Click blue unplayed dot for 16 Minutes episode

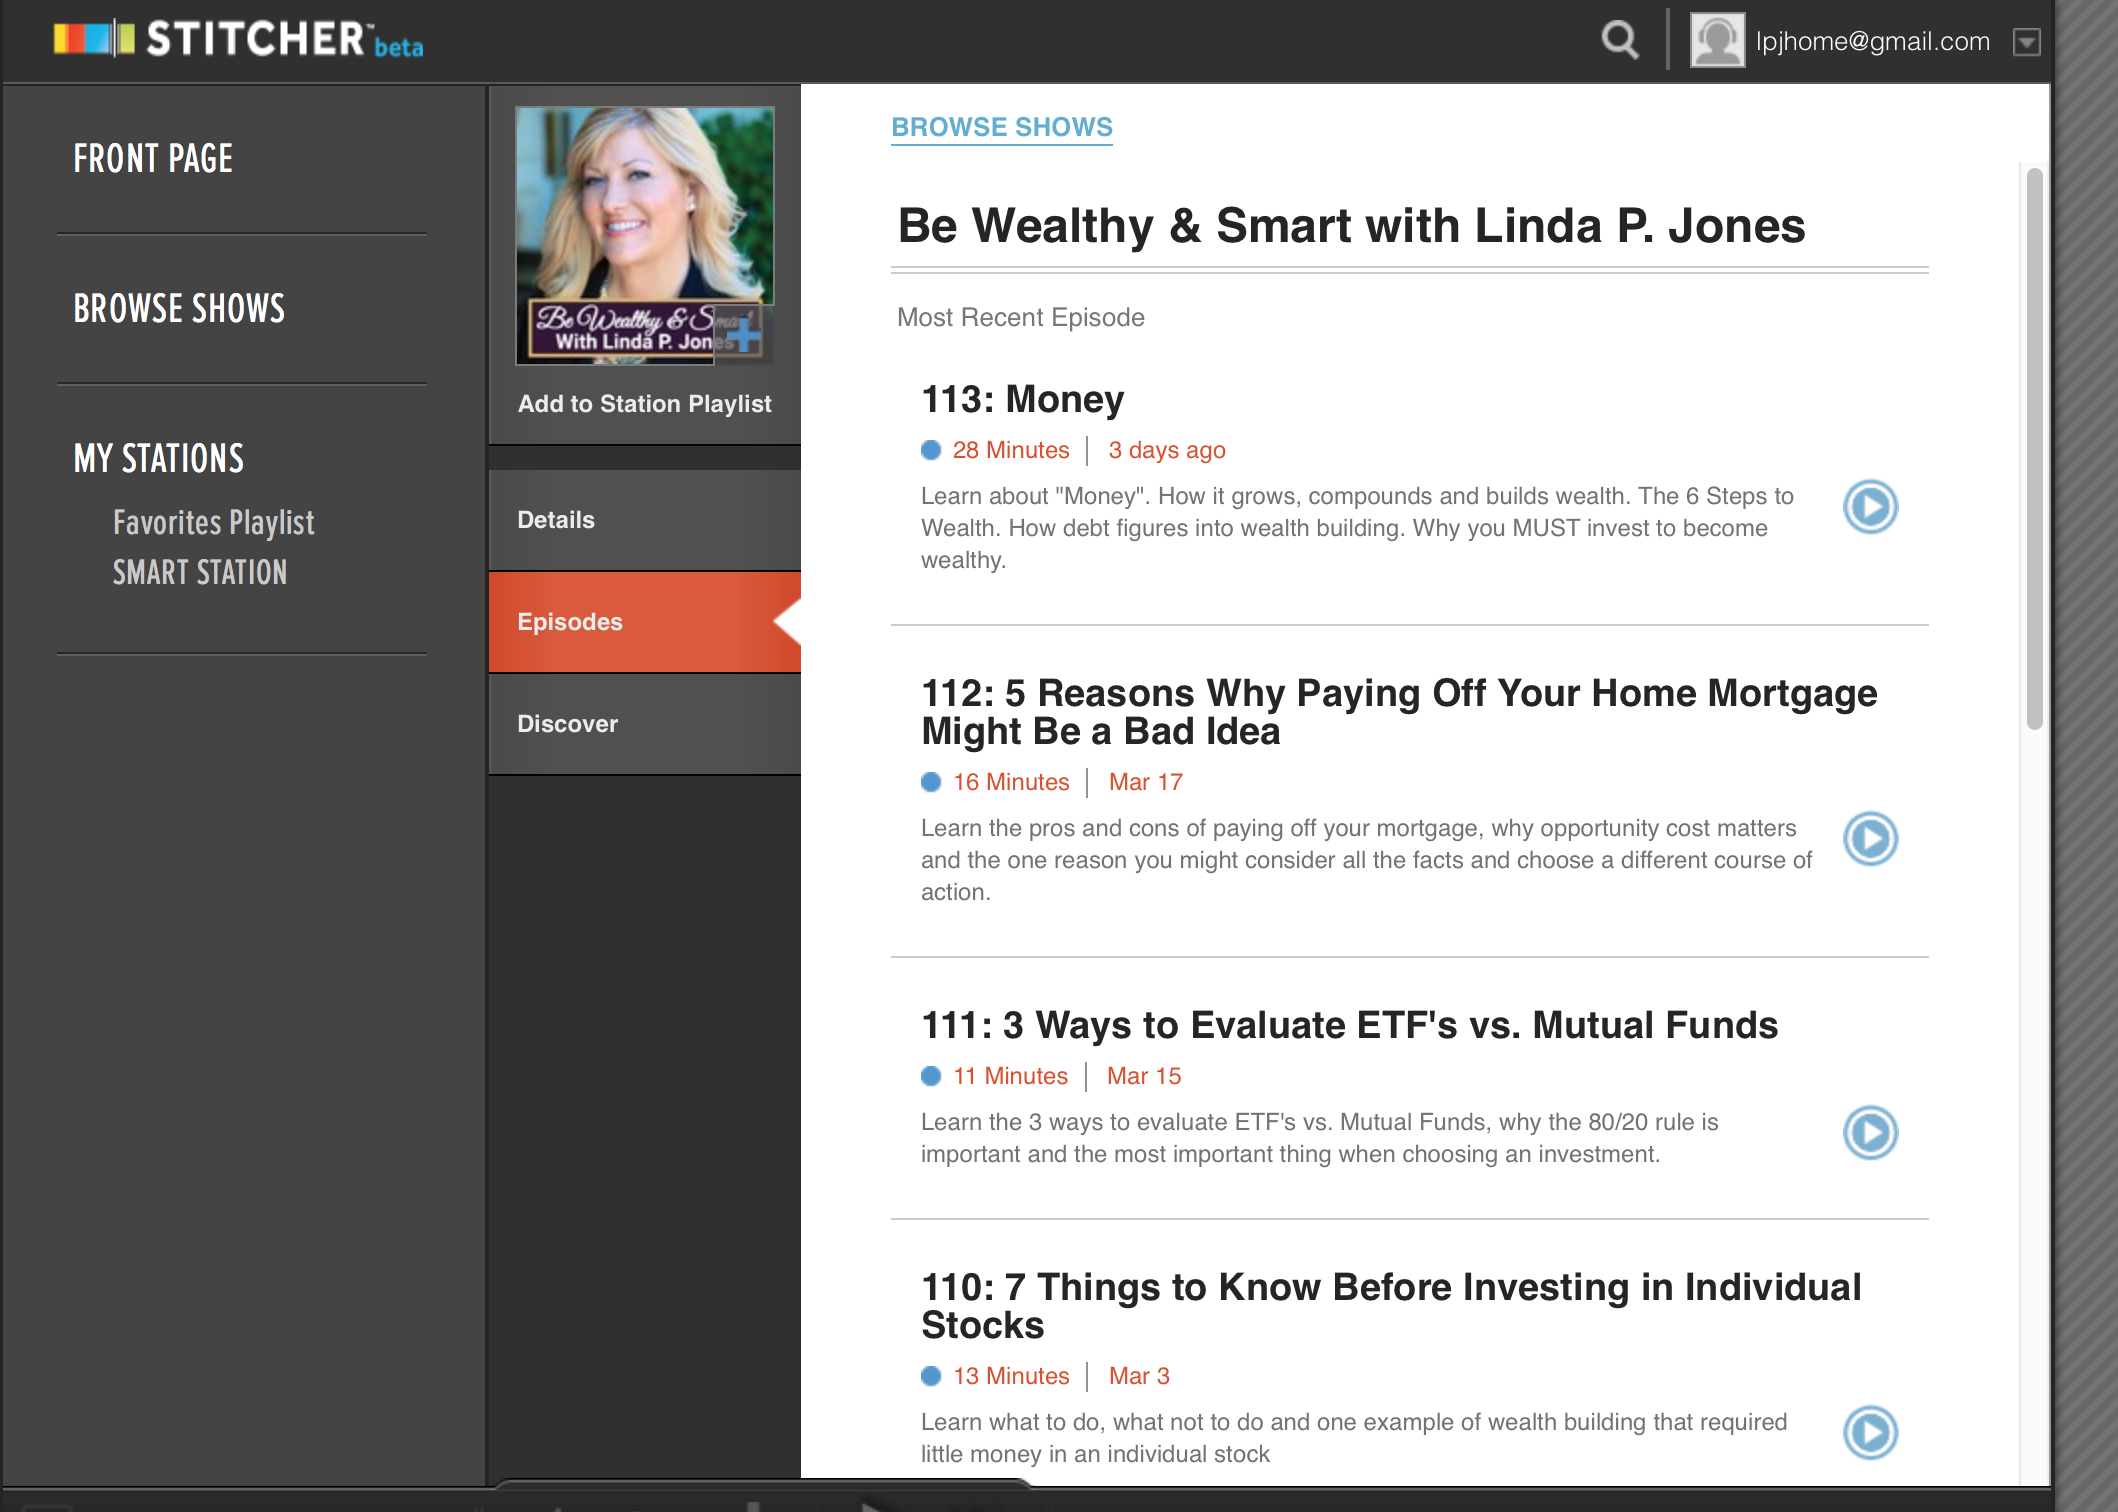pyautogui.click(x=931, y=782)
